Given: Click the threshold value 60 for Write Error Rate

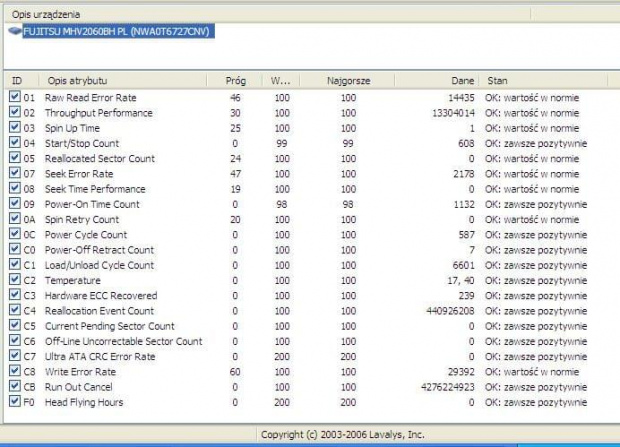Looking at the screenshot, I should (235, 372).
